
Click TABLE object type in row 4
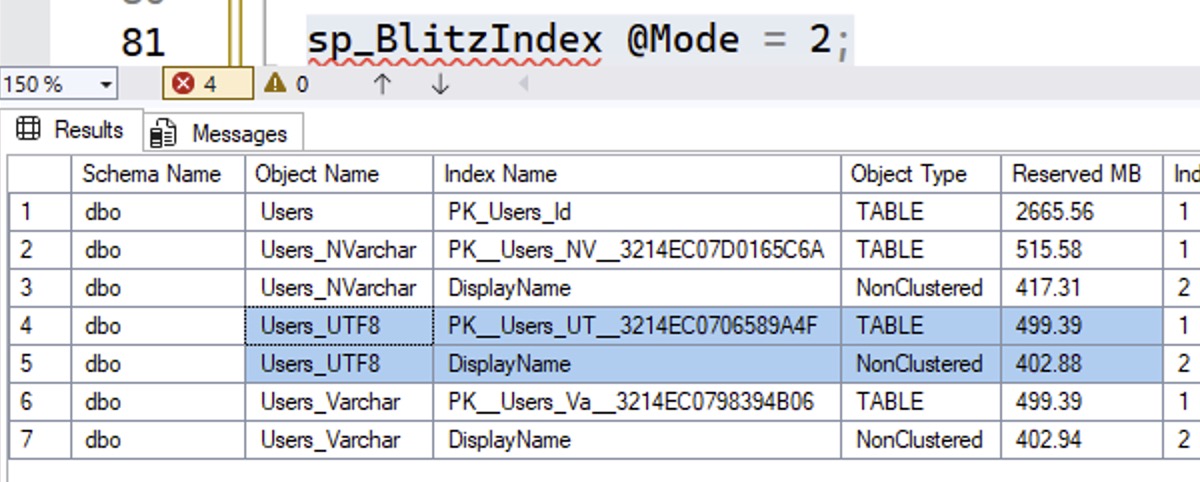coord(921,326)
